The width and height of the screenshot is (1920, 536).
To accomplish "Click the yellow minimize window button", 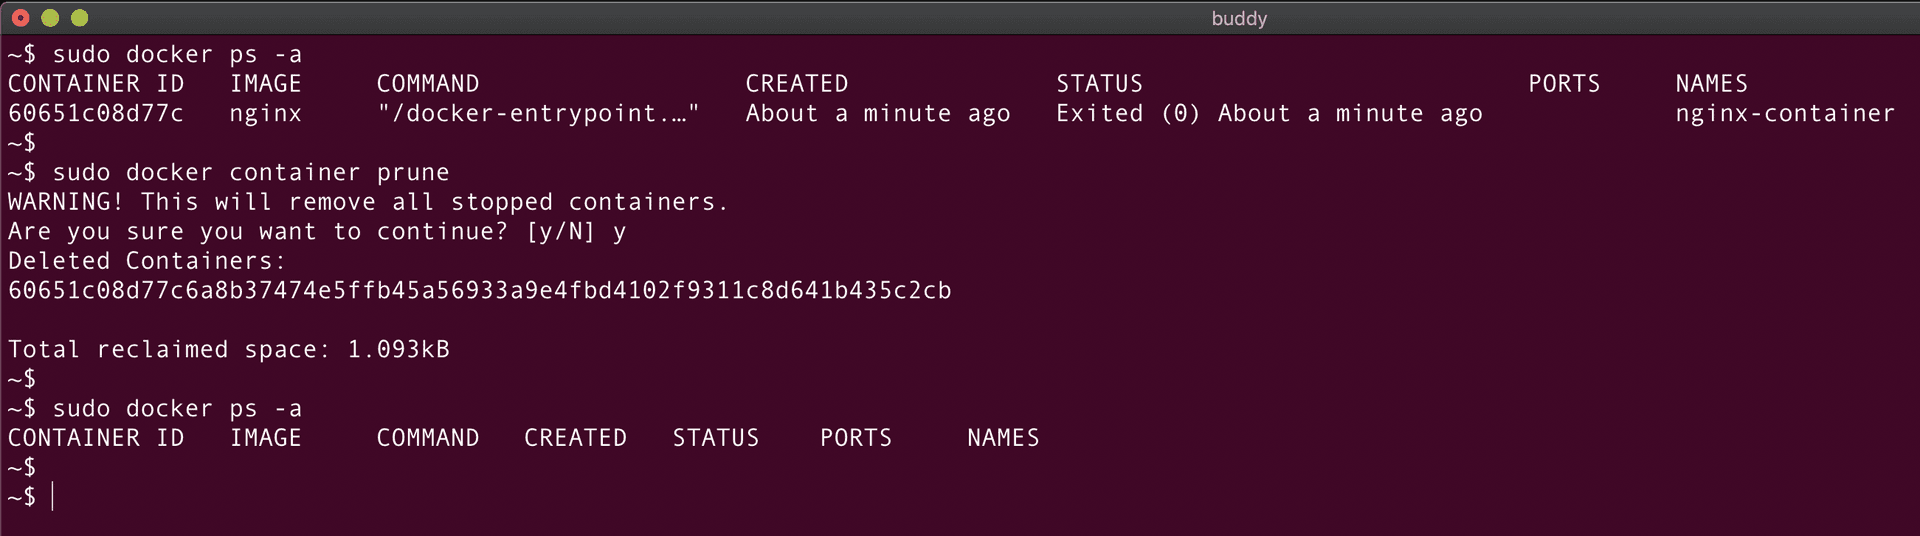I will tap(50, 18).
